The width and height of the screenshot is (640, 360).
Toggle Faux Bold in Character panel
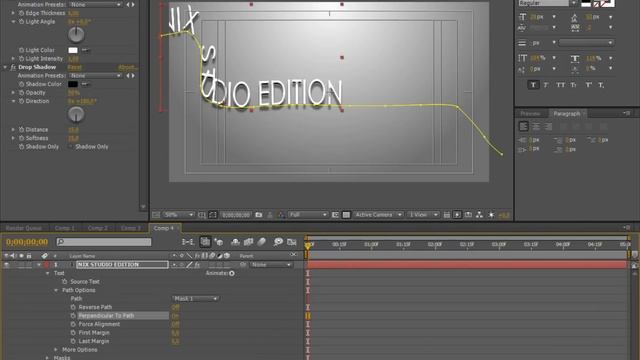(x=533, y=85)
